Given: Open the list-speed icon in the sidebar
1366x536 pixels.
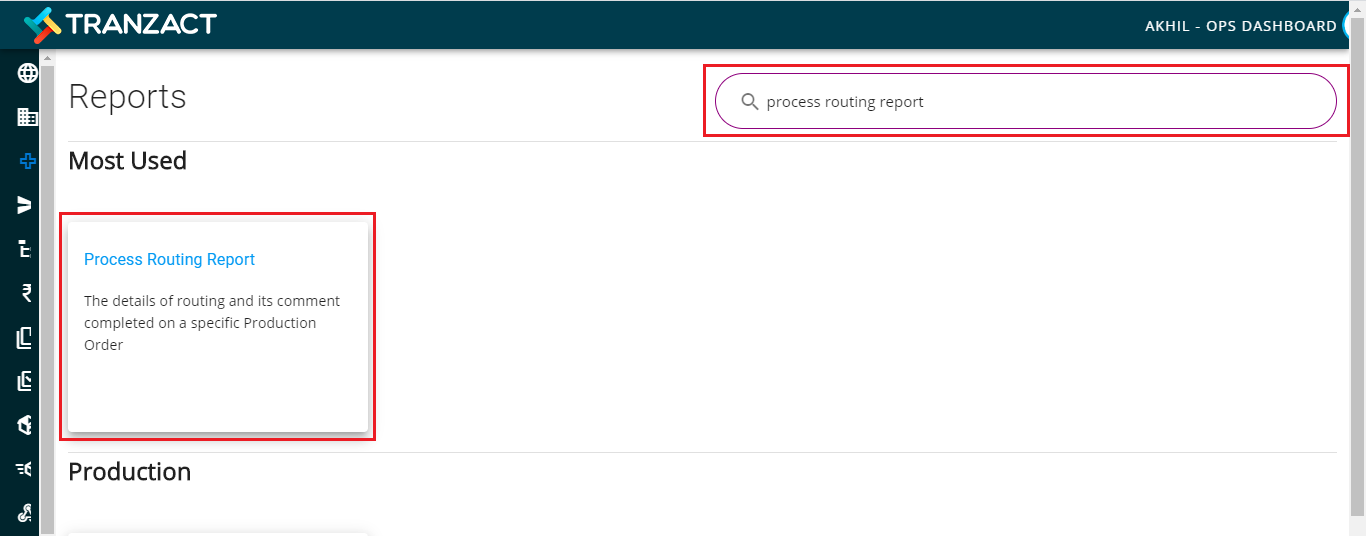Looking at the screenshot, I should [x=25, y=469].
